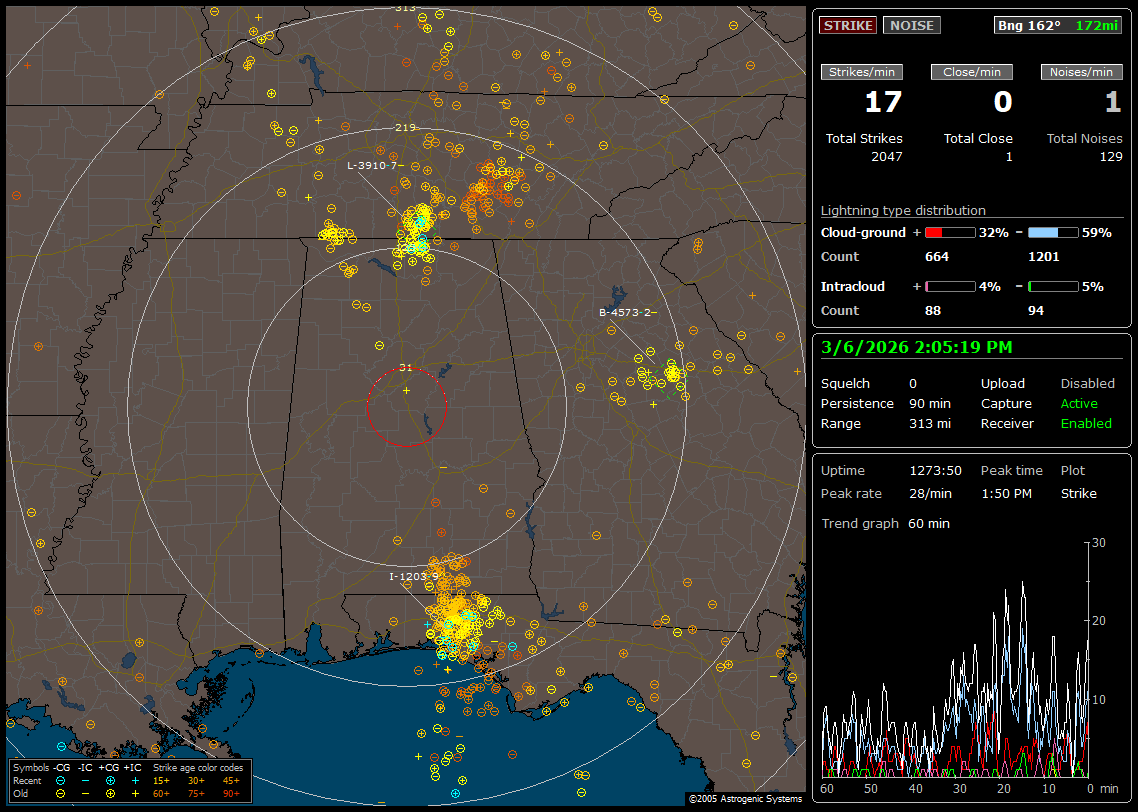Click the old +CG yellow legend symbol
The height and width of the screenshot is (812, 1138).
click(110, 792)
